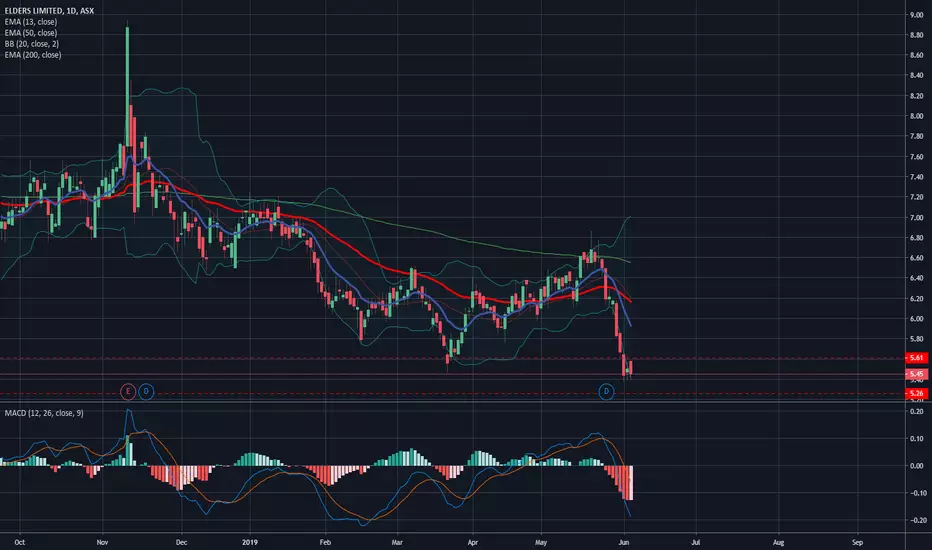Select the MACD (12, 26, close, 9) label
The height and width of the screenshot is (550, 932).
(x=44, y=413)
